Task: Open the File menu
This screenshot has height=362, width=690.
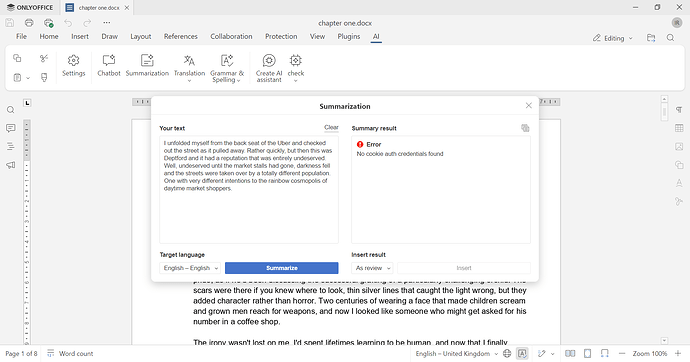Action: point(21,37)
